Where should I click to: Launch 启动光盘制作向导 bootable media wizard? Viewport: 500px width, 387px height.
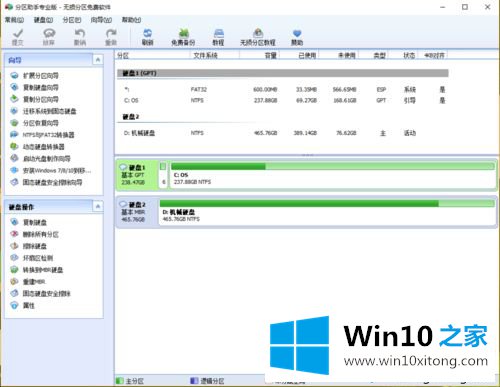[40, 158]
